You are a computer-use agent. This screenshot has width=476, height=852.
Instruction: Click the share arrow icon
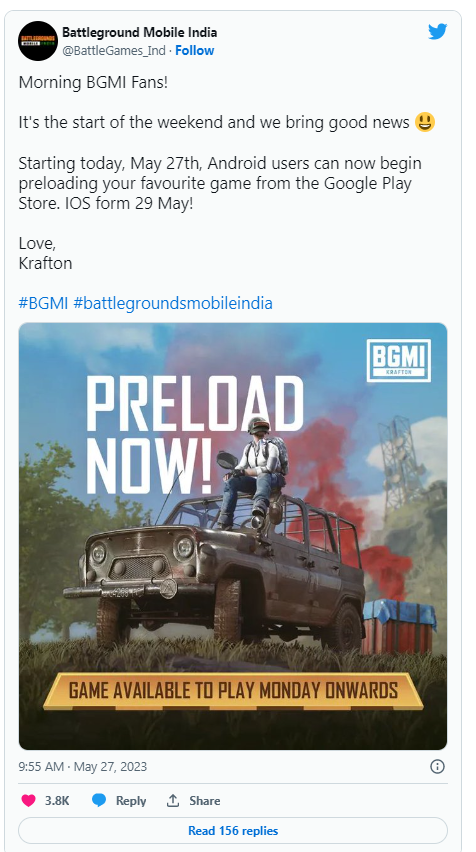(x=173, y=800)
